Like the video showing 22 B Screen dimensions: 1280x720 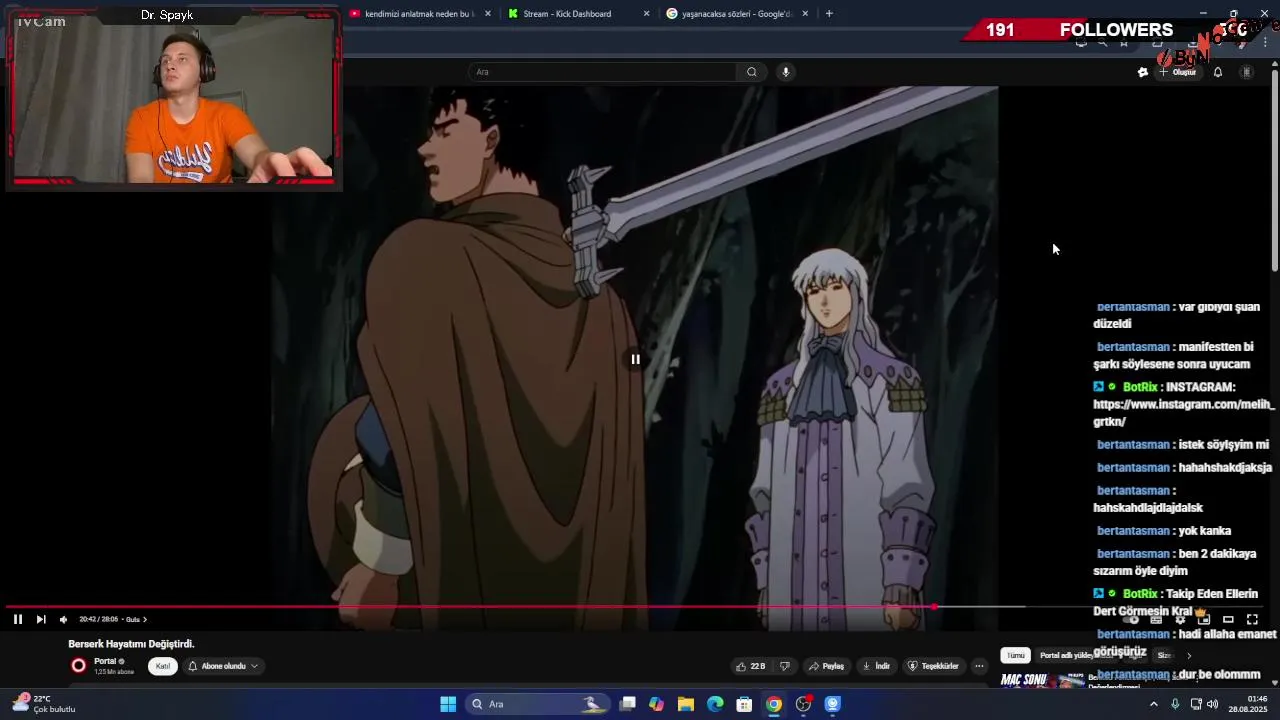[750, 666]
